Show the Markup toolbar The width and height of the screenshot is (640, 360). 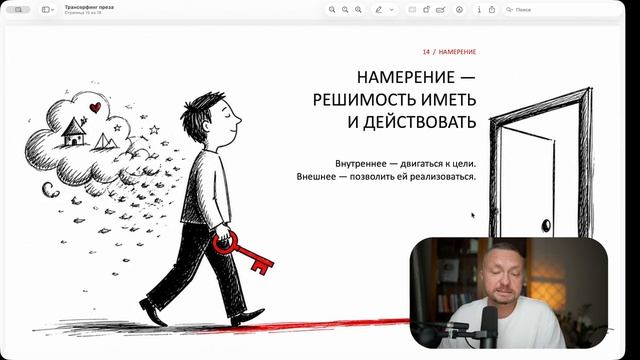(459, 9)
